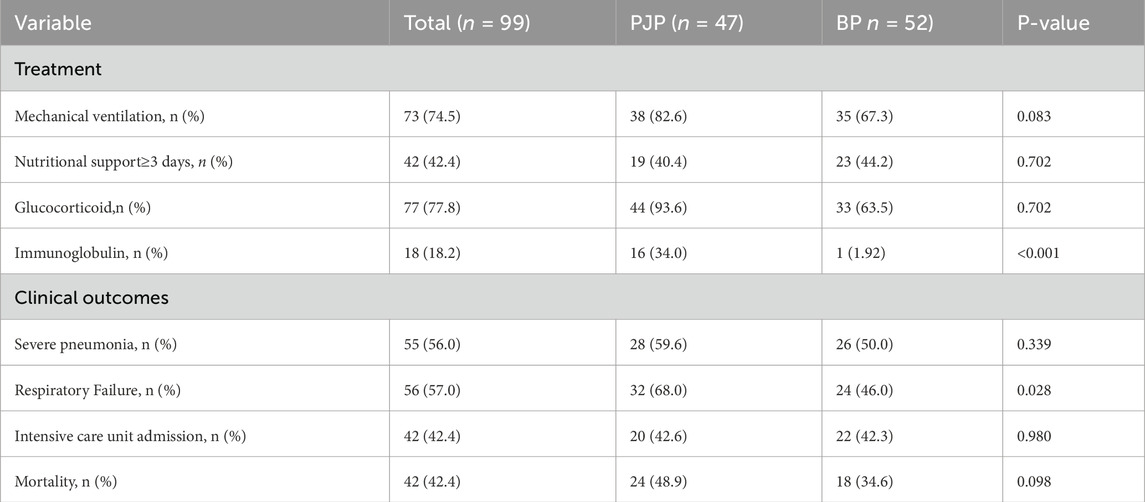Select the Intensive care unit admission label

tap(131, 435)
